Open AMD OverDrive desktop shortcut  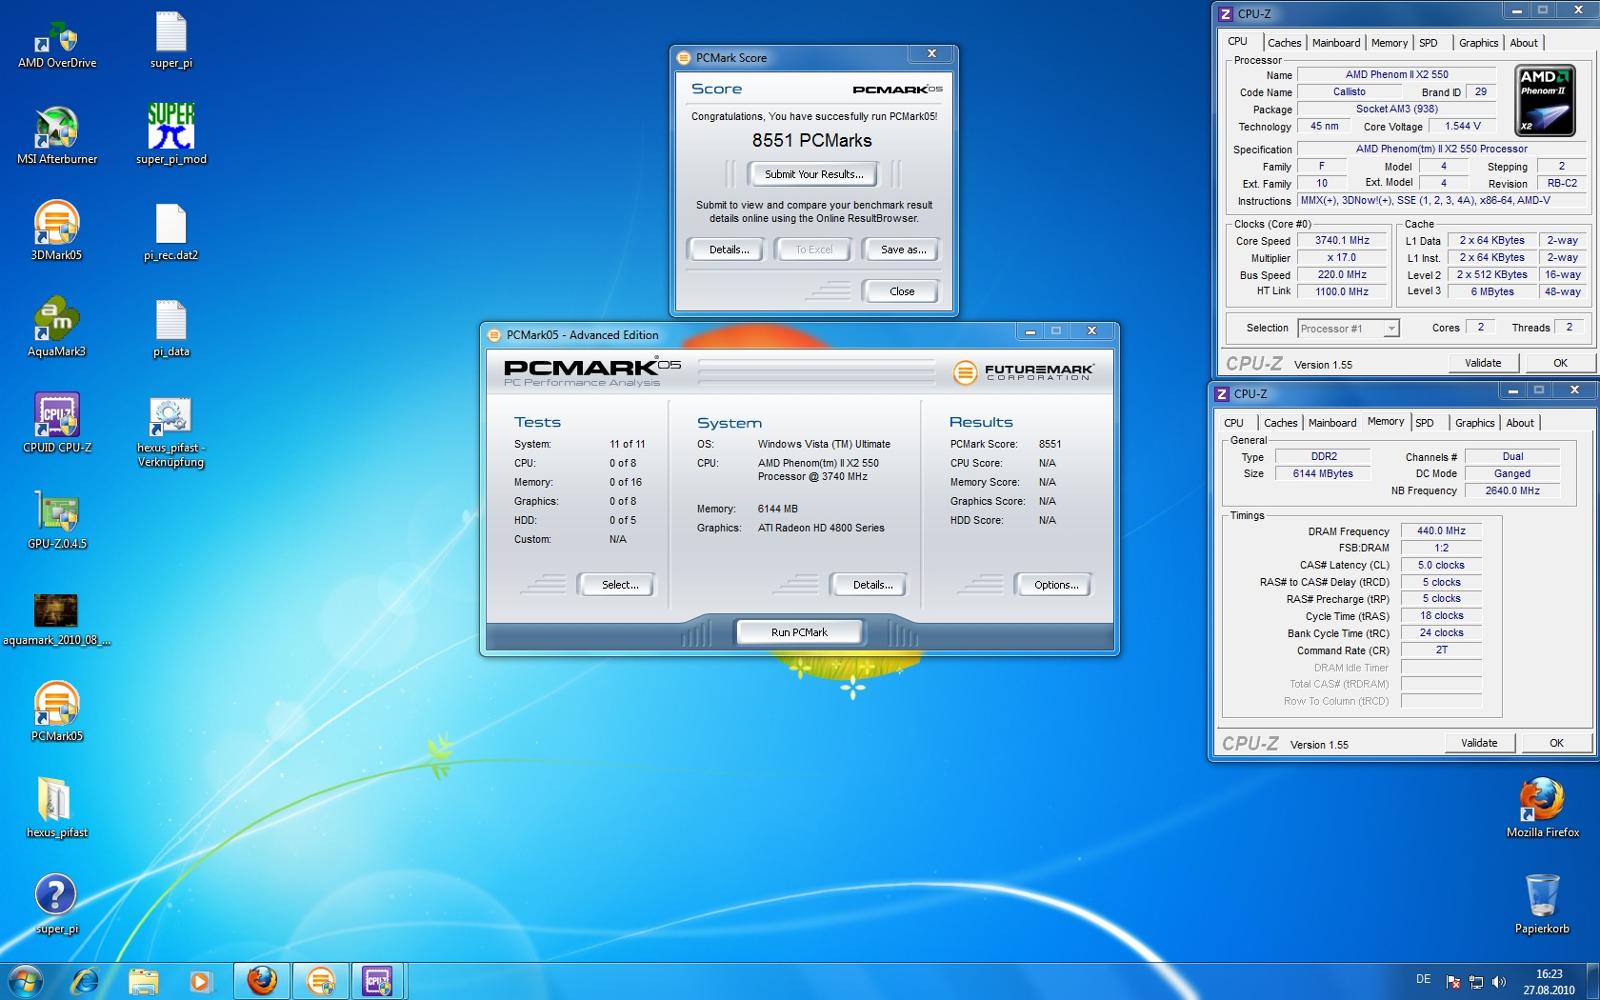57,44
